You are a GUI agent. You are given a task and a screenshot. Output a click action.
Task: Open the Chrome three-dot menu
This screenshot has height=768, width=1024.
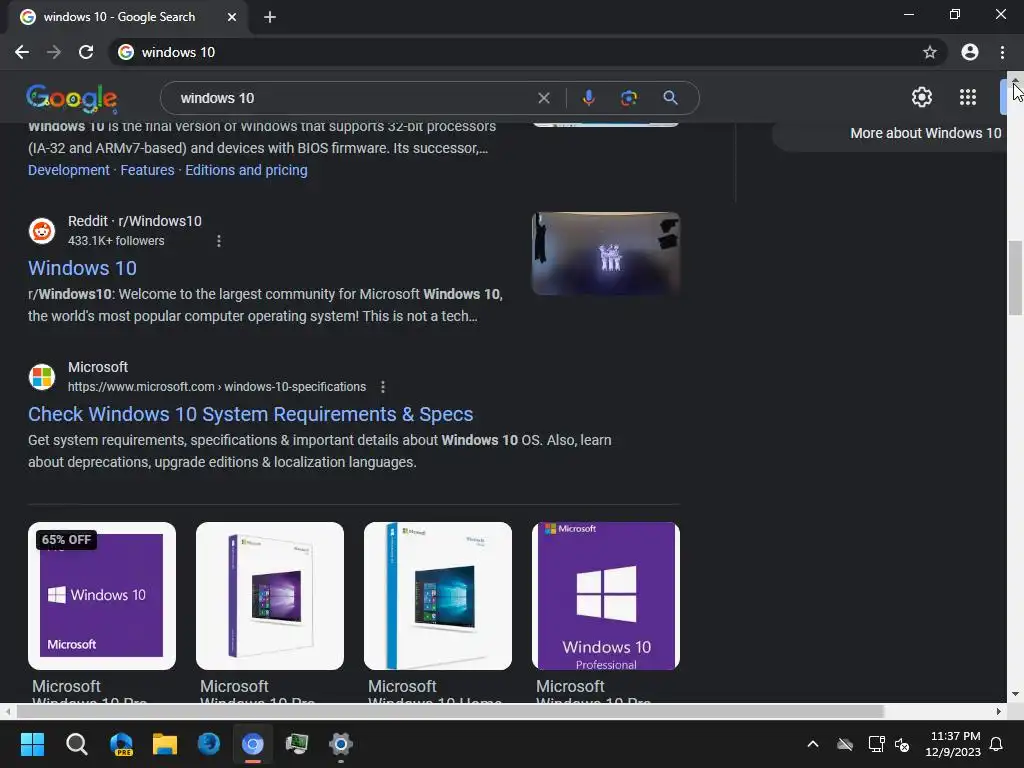pyautogui.click(x=1002, y=52)
